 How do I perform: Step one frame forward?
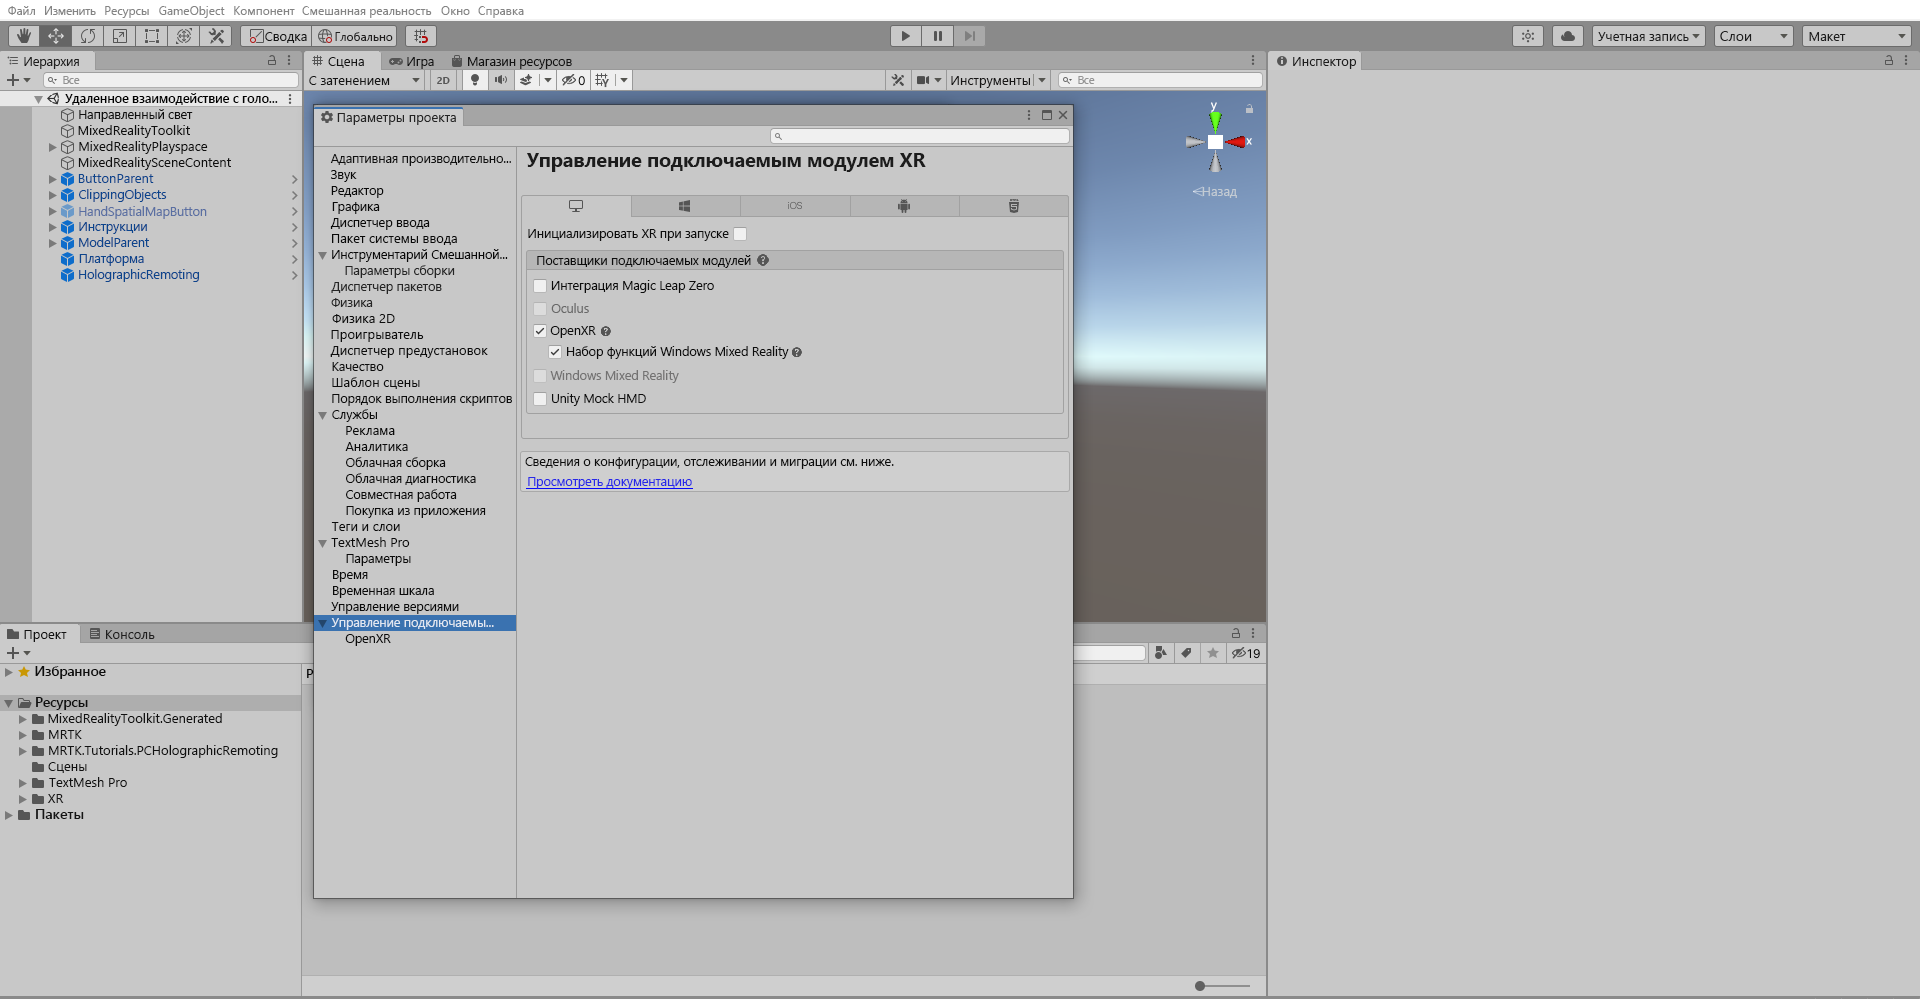click(969, 36)
